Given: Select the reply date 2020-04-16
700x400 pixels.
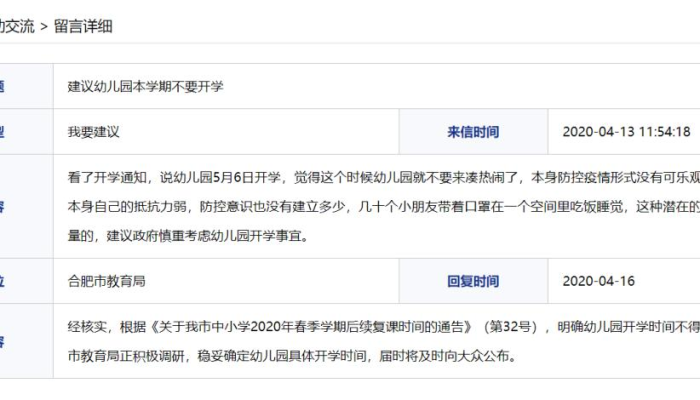Looking at the screenshot, I should tap(598, 281).
